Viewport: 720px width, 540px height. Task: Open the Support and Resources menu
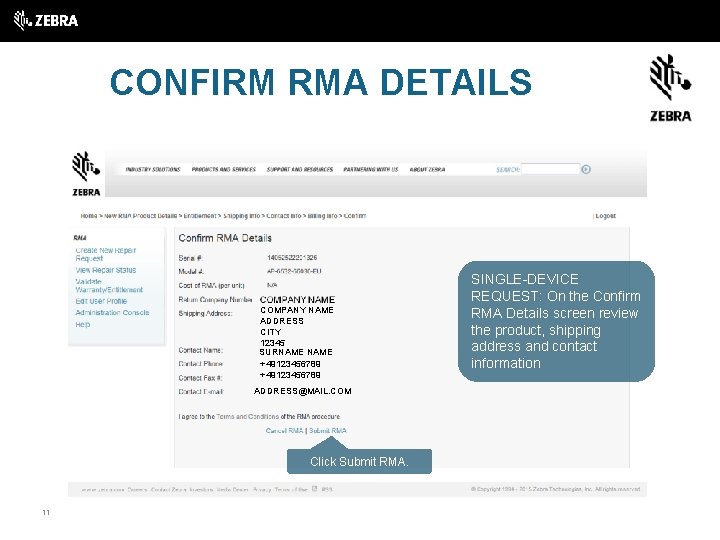click(x=300, y=169)
